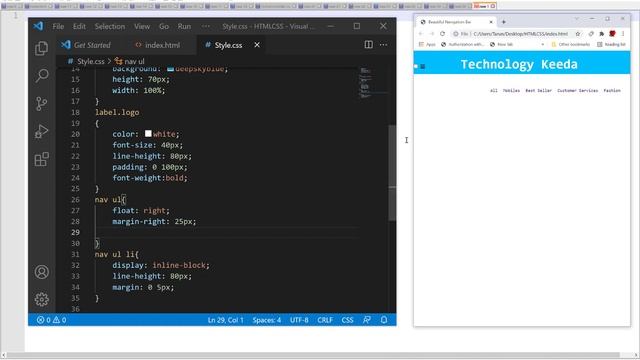Place cursor on line 29 in editor
Viewport: 640px width, 360px height.
point(227,232)
